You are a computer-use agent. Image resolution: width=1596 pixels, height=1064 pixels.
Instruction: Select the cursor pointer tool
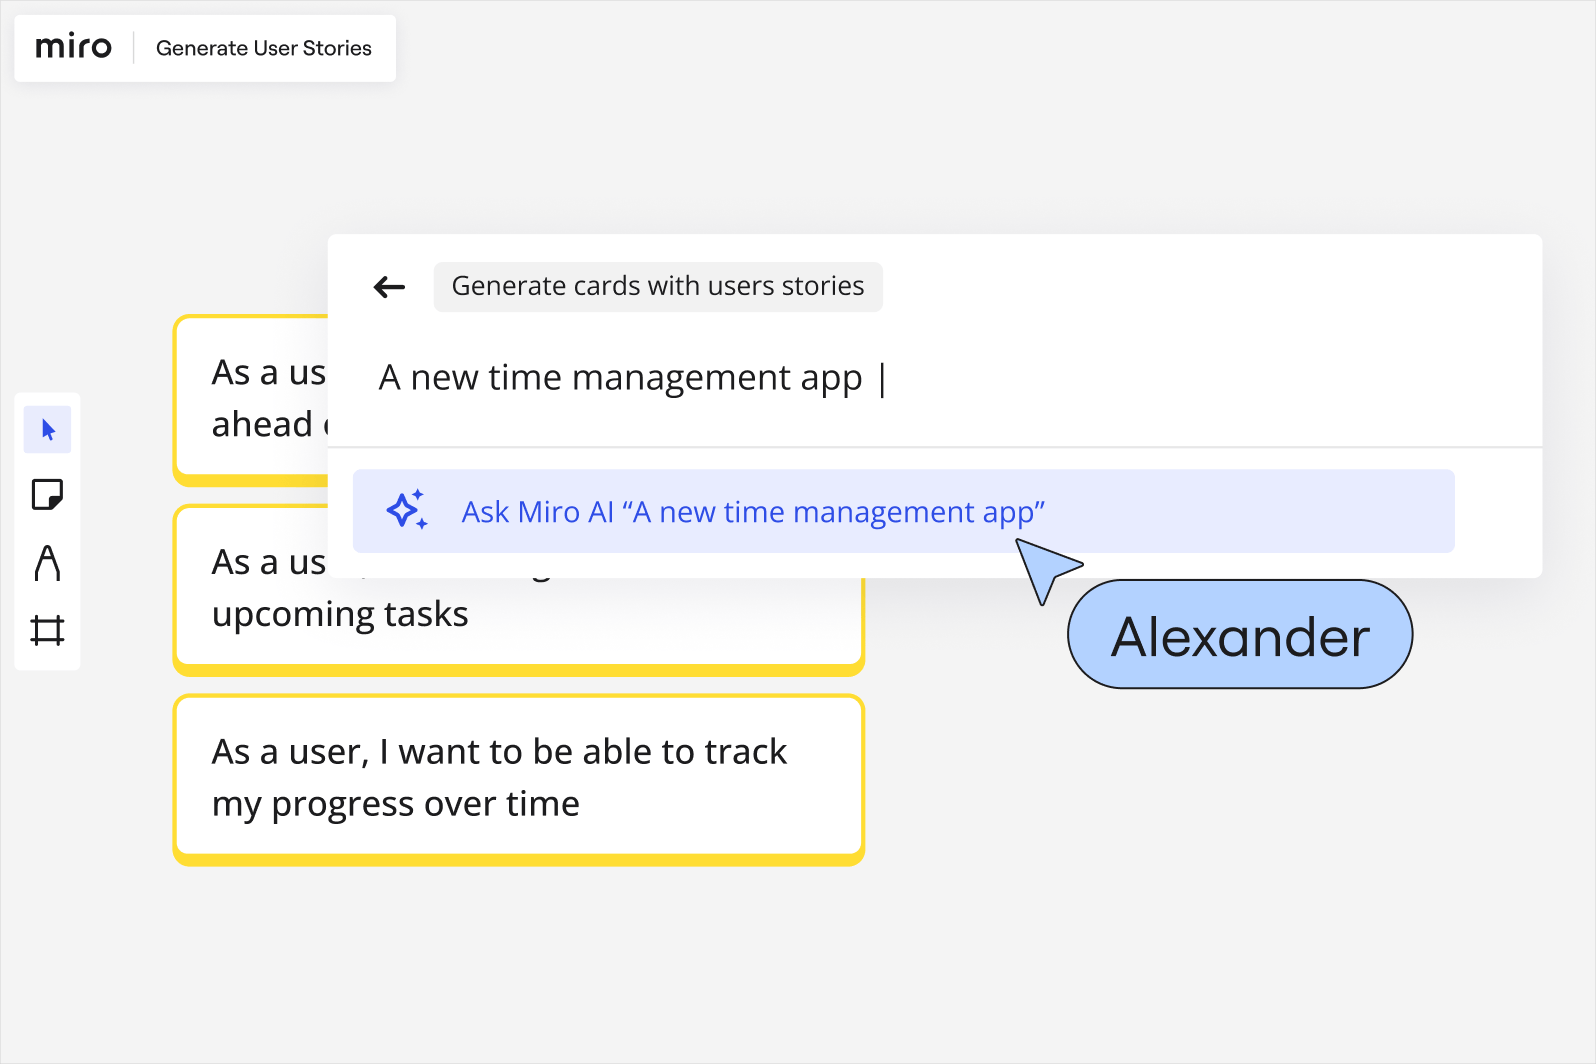(47, 430)
